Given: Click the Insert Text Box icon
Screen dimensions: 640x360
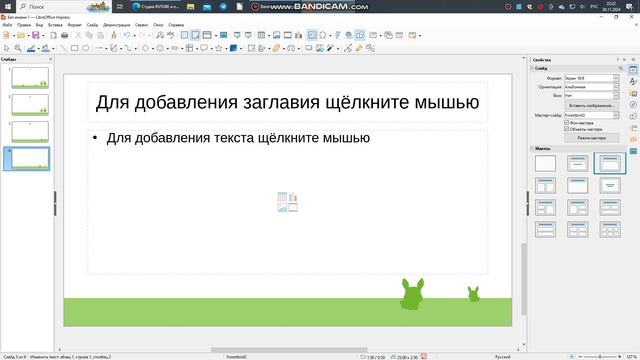Looking at the screenshot, I should [311, 36].
